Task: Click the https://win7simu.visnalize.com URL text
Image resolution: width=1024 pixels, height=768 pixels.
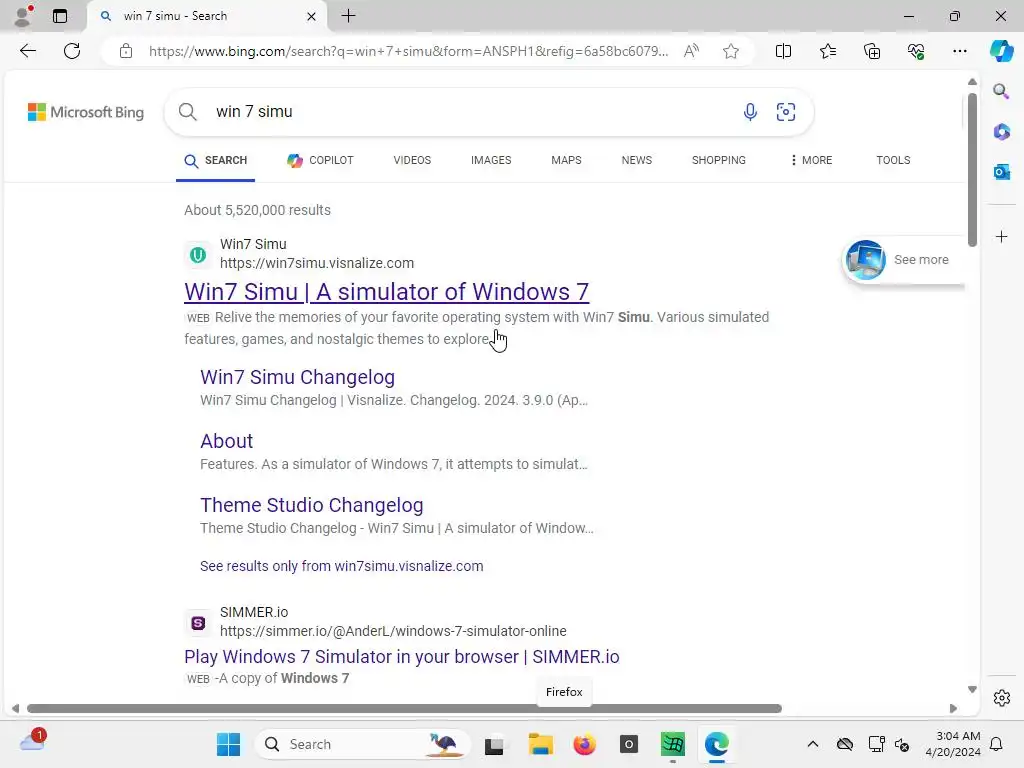Action: pyautogui.click(x=317, y=263)
